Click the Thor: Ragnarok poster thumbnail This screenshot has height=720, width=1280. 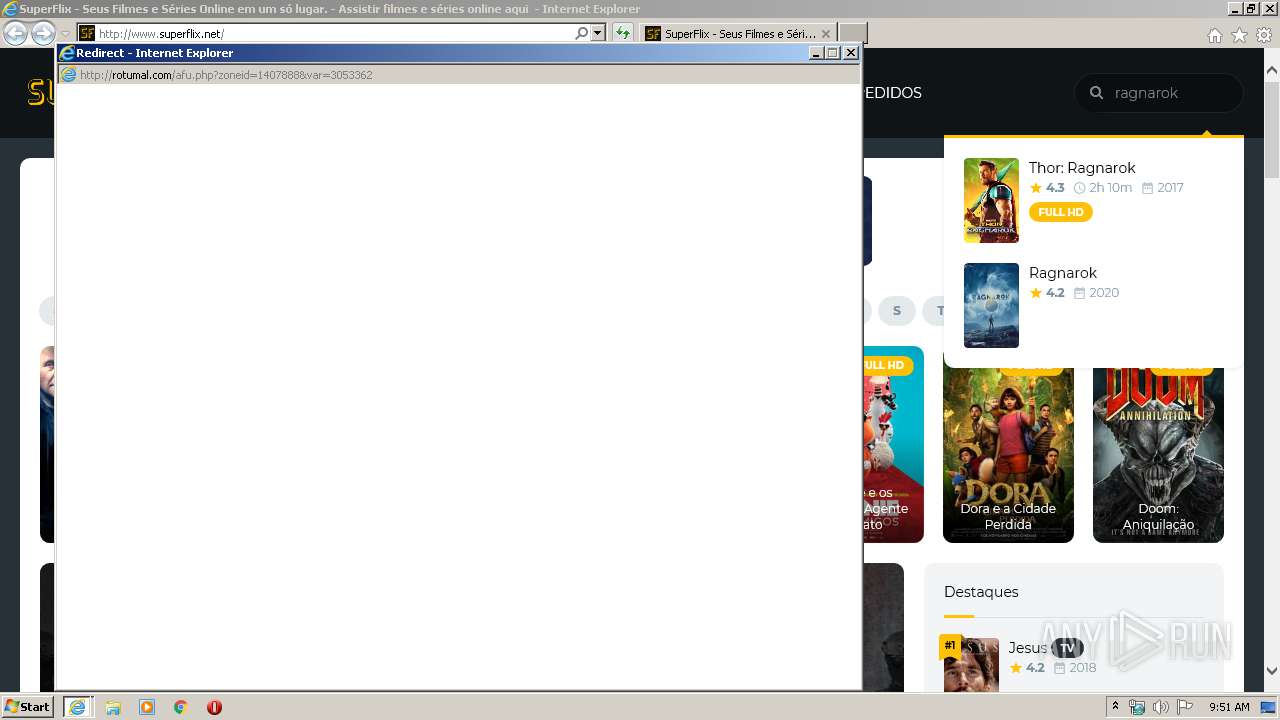pos(991,200)
